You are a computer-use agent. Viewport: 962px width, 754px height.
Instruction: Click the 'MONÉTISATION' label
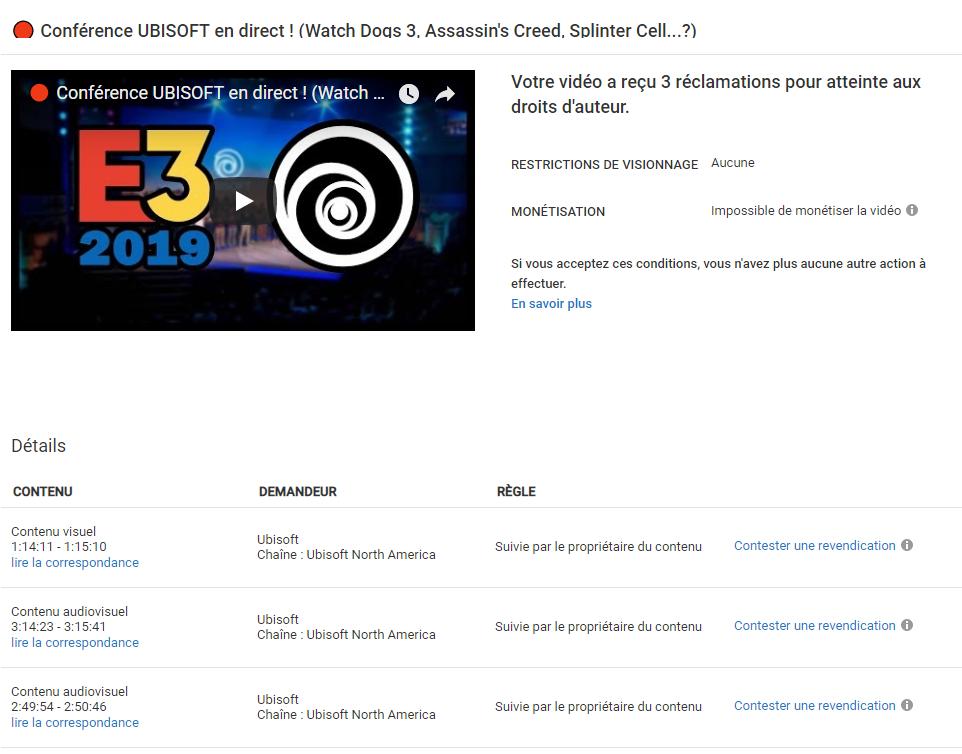tap(558, 212)
